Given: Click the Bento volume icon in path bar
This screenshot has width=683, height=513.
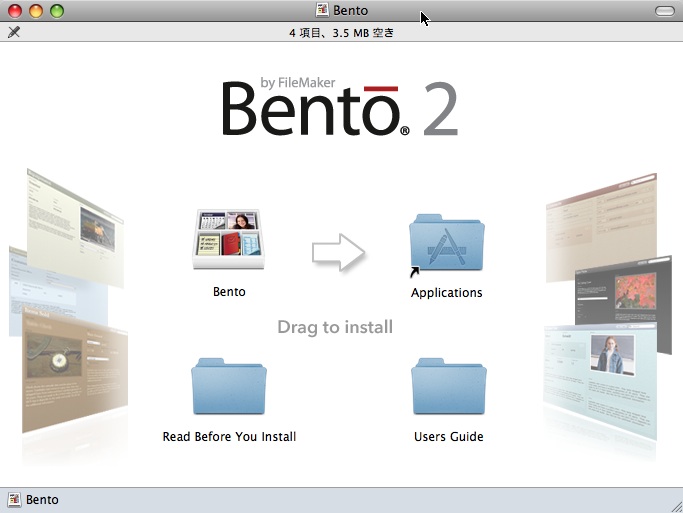Looking at the screenshot, I should [x=14, y=499].
